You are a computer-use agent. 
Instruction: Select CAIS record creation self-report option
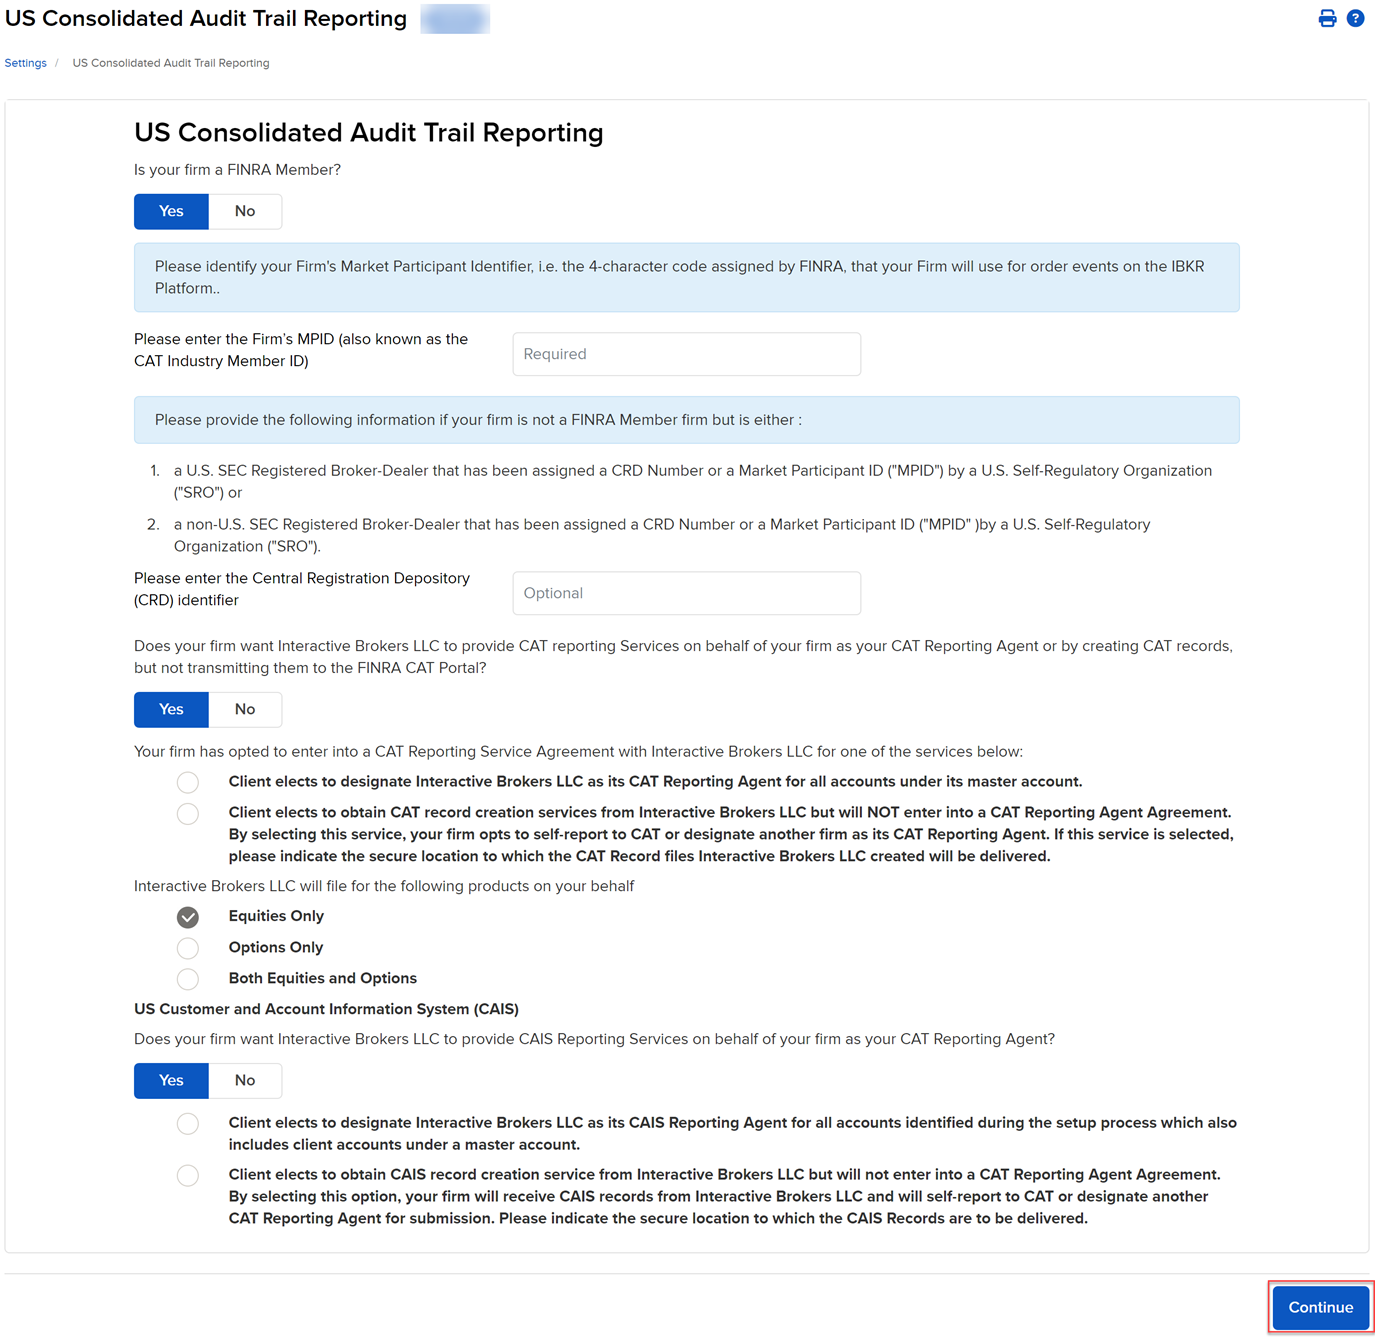187,1175
